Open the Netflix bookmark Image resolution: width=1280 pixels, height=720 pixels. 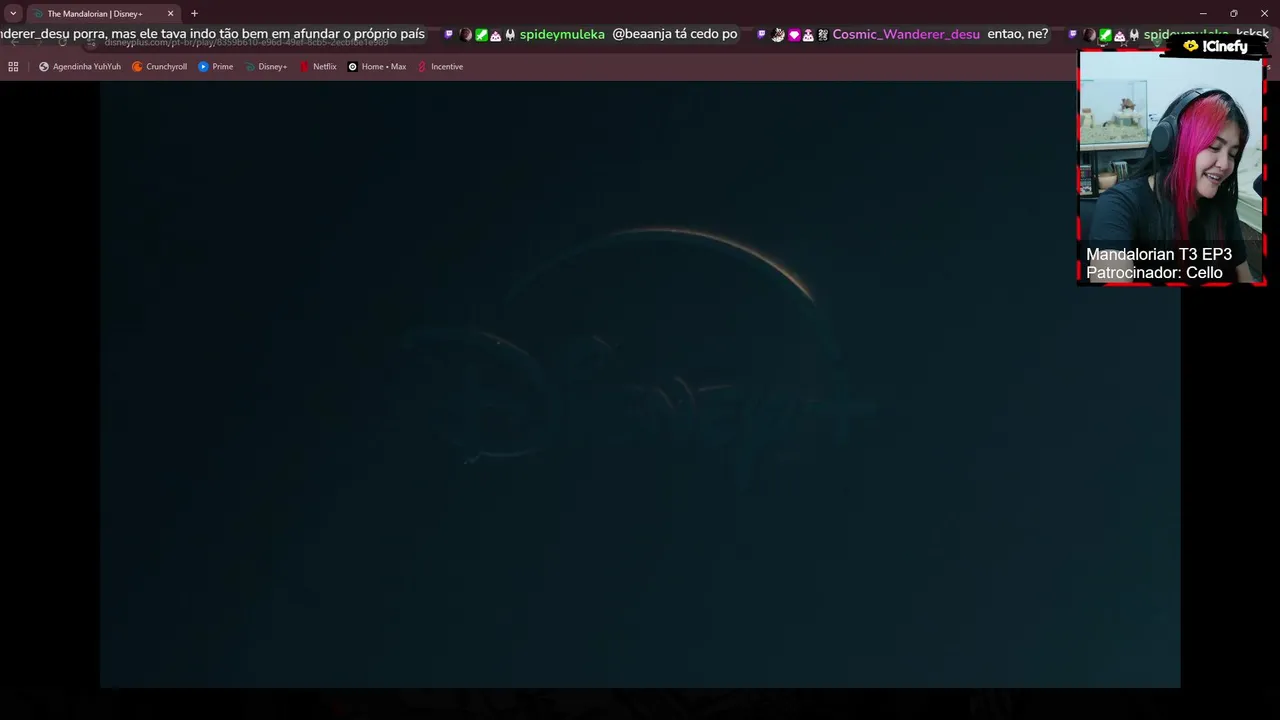(317, 66)
